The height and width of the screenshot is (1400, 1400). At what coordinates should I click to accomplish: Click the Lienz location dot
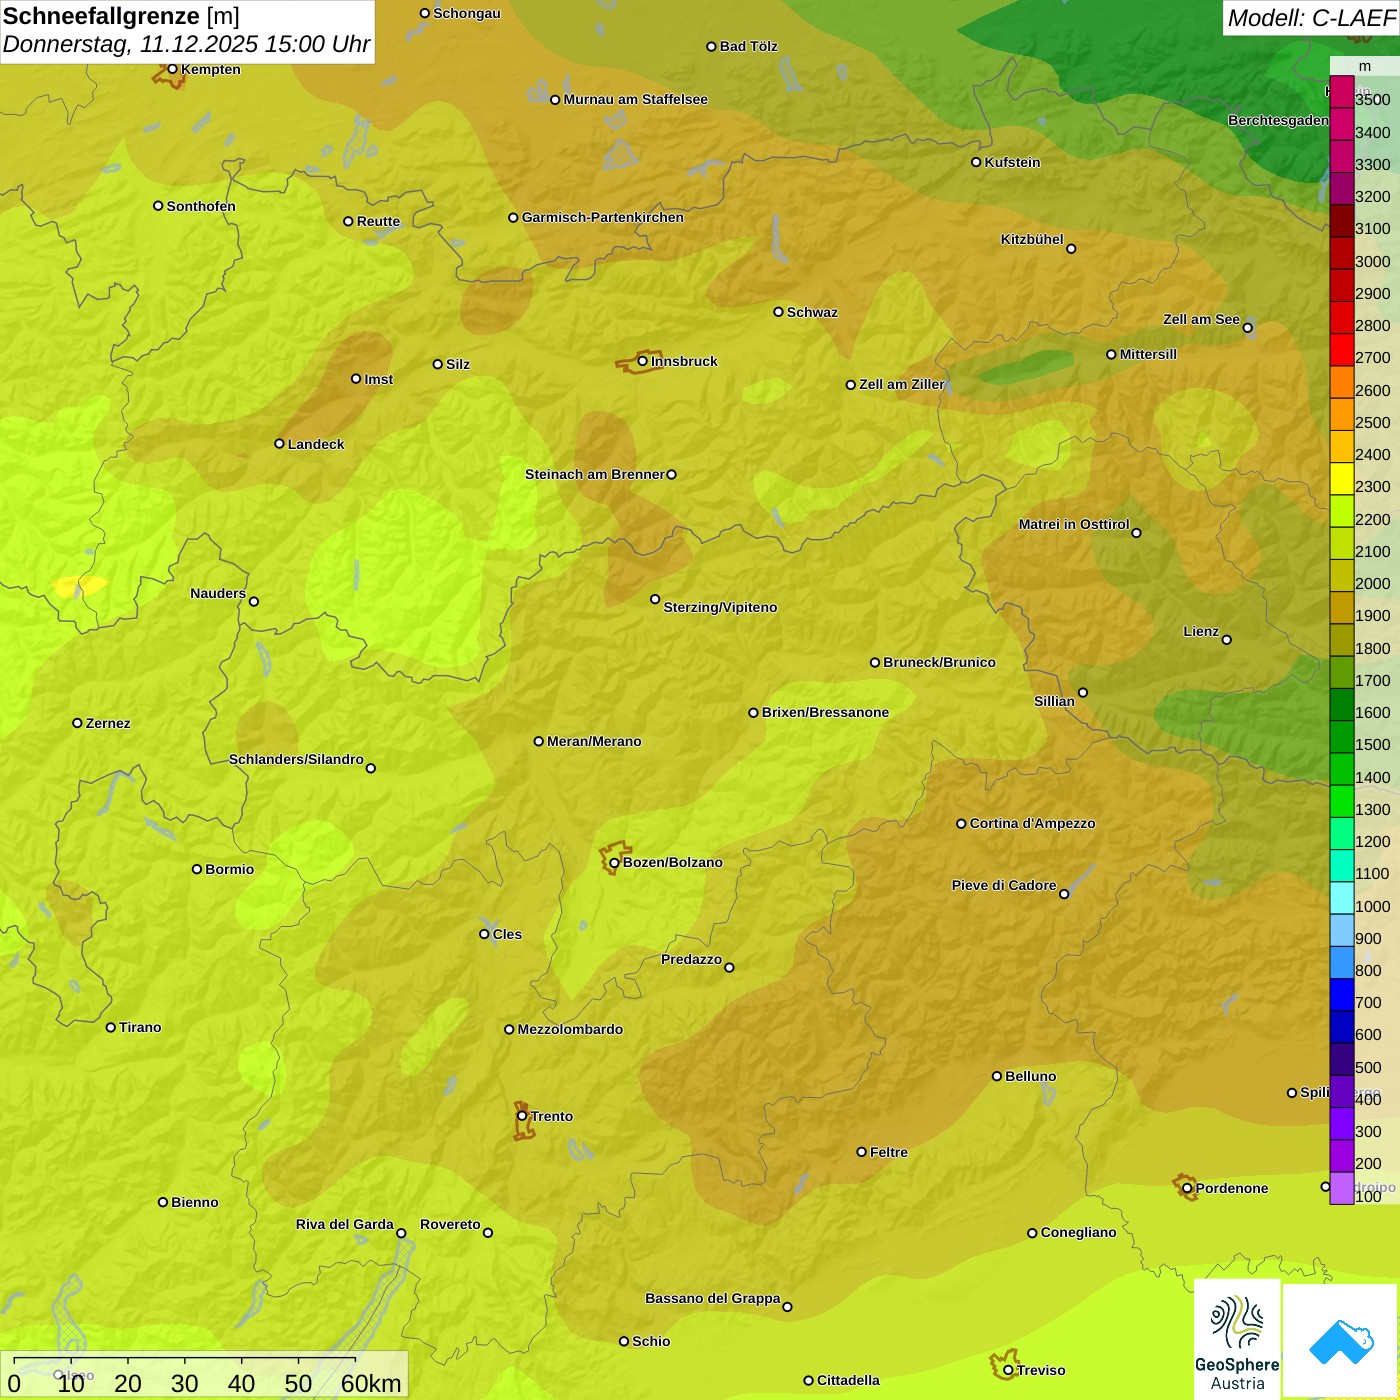(1227, 640)
